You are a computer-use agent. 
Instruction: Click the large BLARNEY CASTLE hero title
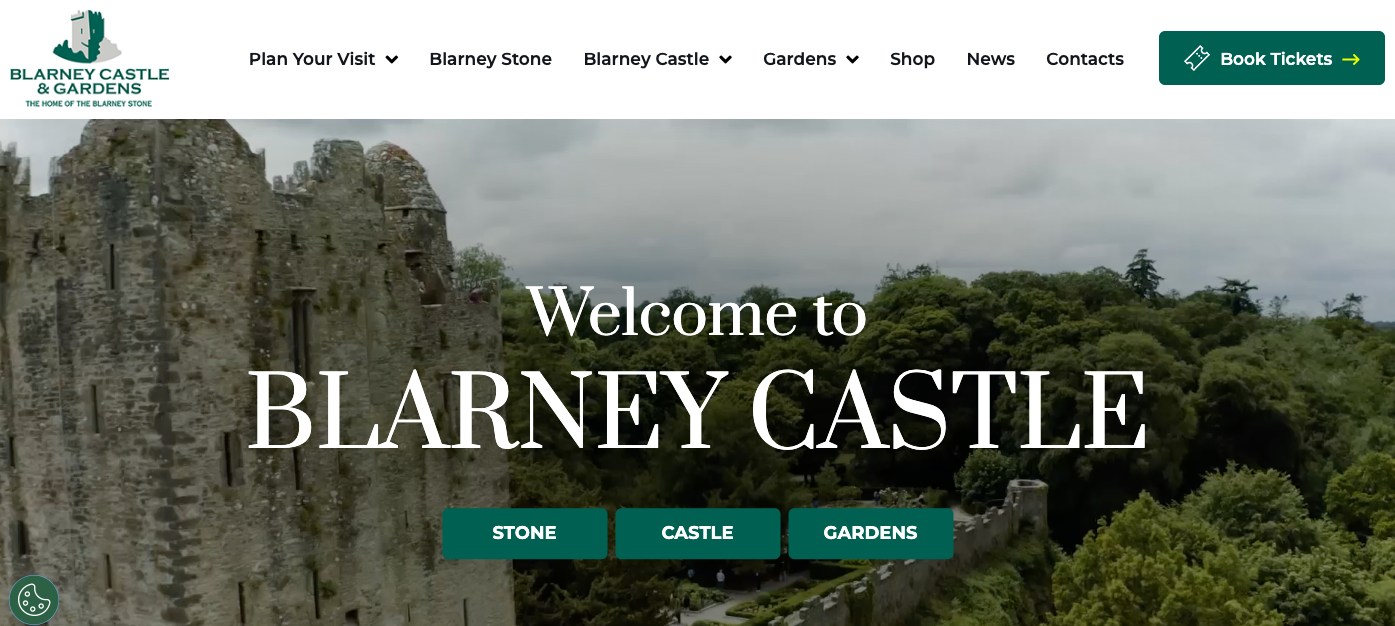[697, 411]
